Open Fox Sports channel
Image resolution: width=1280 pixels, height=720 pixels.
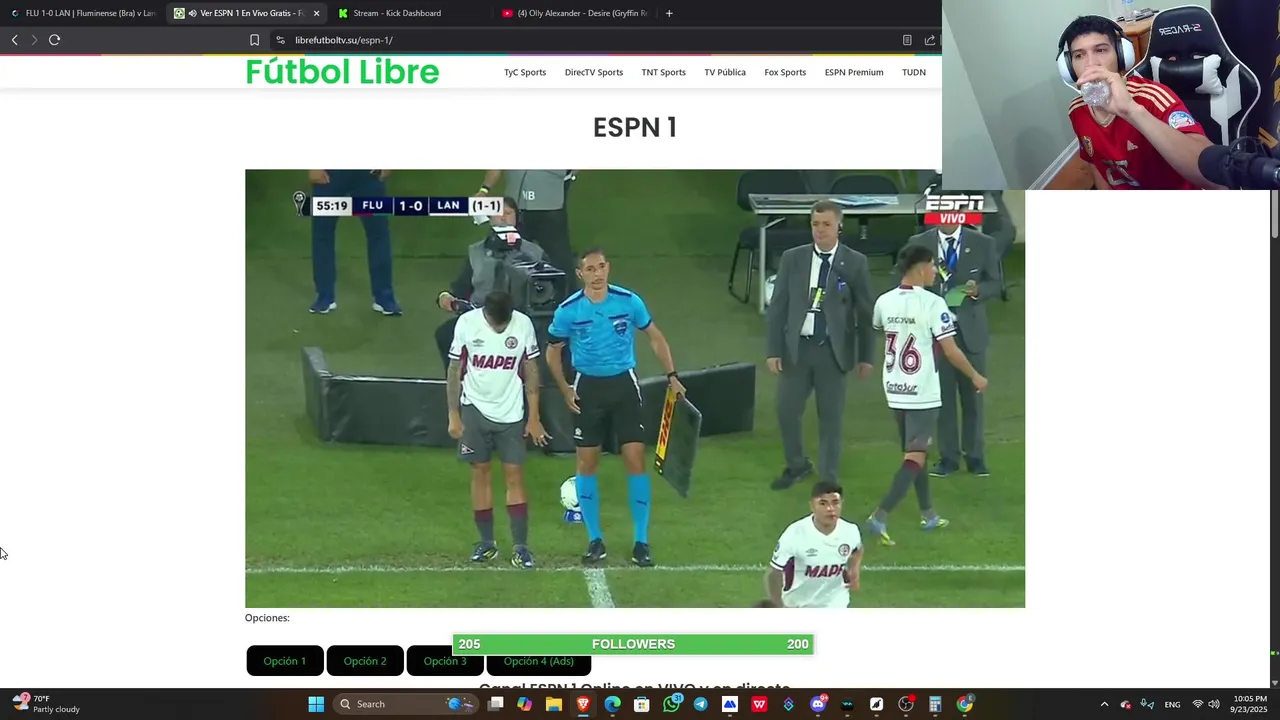(x=785, y=72)
